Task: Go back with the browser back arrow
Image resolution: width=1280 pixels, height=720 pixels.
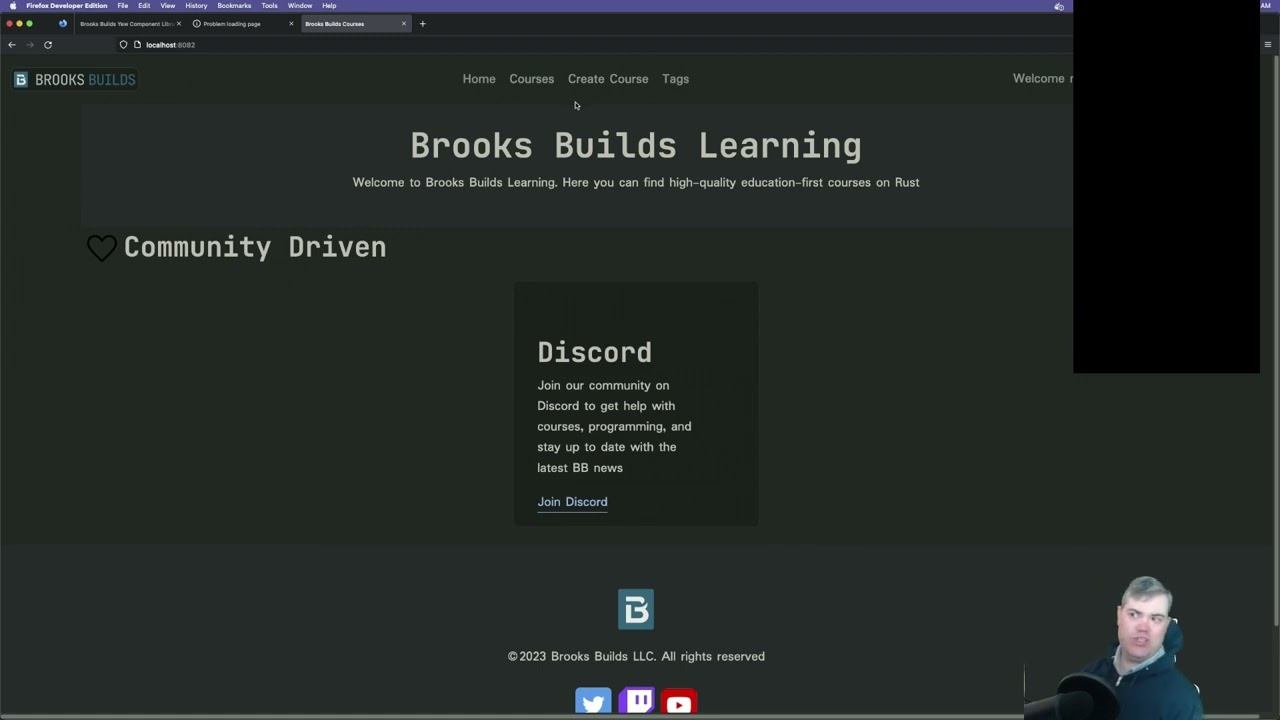Action: [12, 45]
